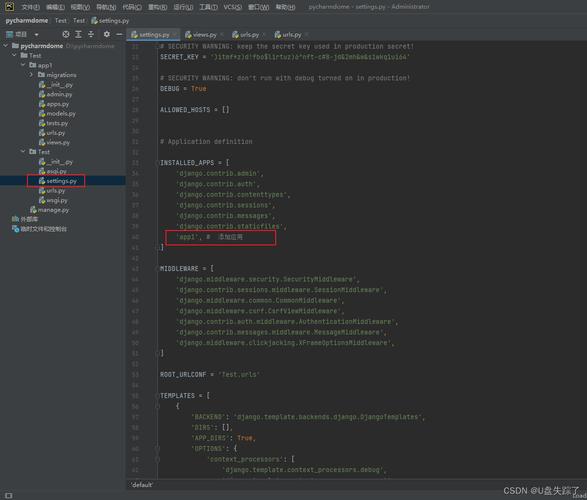The image size is (587, 500).
Task: Open the 工具(T) Tools menu
Action: 208,7
